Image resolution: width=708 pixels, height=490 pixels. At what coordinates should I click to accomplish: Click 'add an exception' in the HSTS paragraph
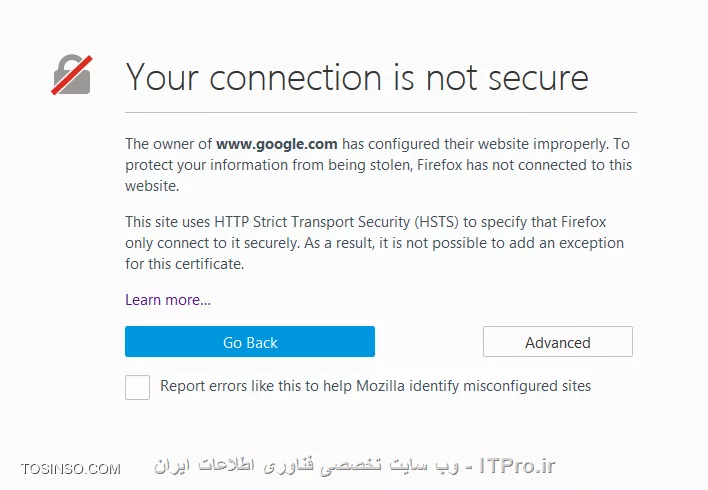click(566, 243)
